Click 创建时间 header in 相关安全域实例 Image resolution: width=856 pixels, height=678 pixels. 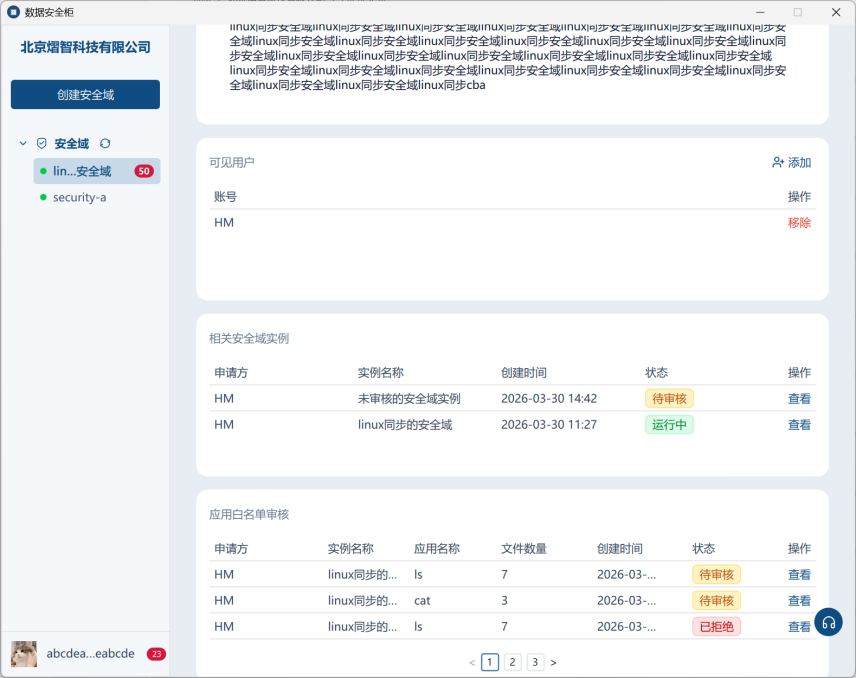click(524, 373)
